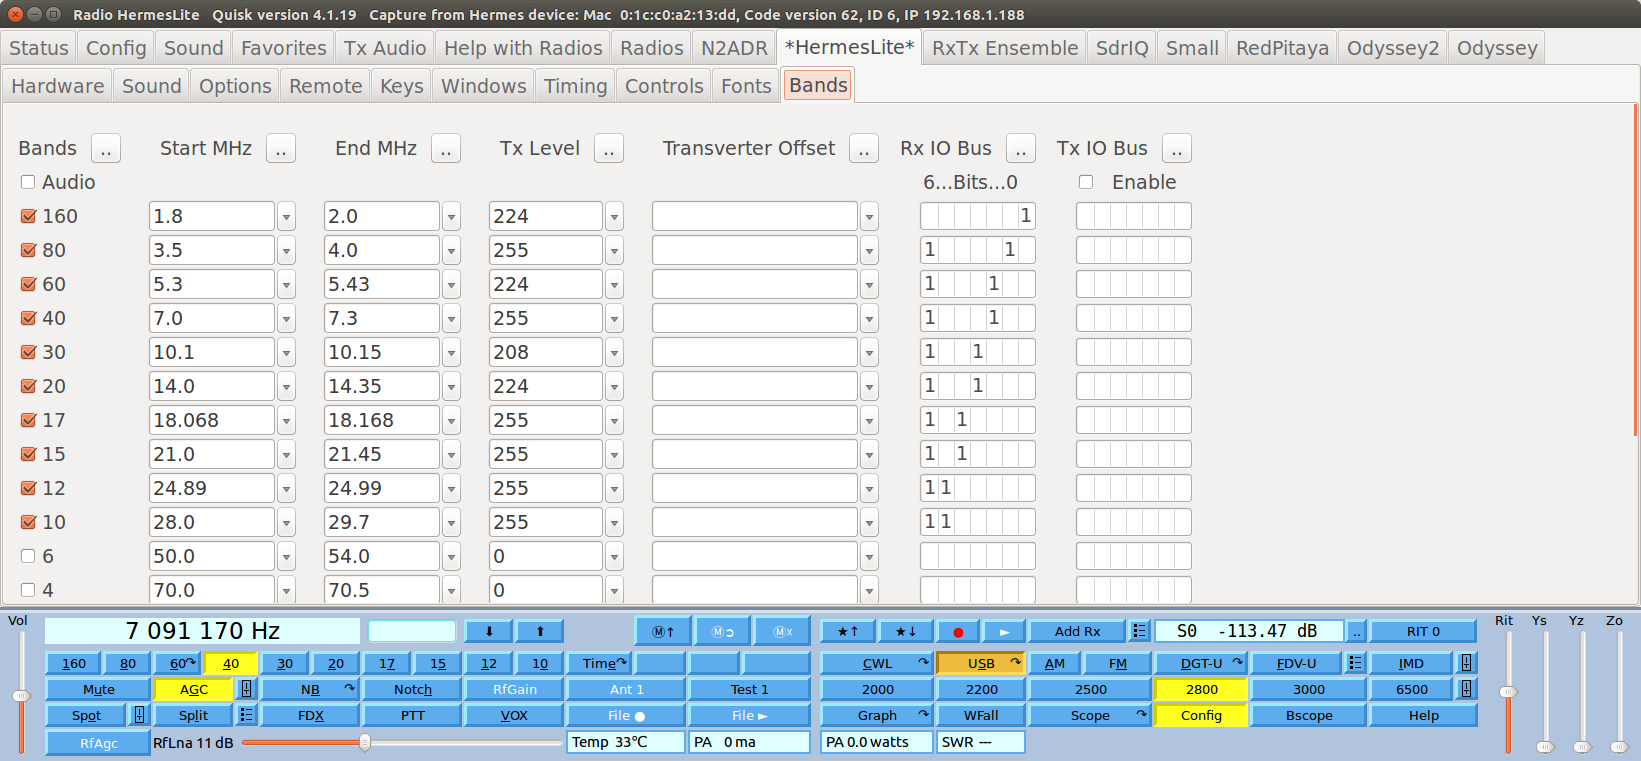This screenshot has height=761, width=1641.
Task: Click the .. button next to Tx IO Bus
Action: 1177,148
